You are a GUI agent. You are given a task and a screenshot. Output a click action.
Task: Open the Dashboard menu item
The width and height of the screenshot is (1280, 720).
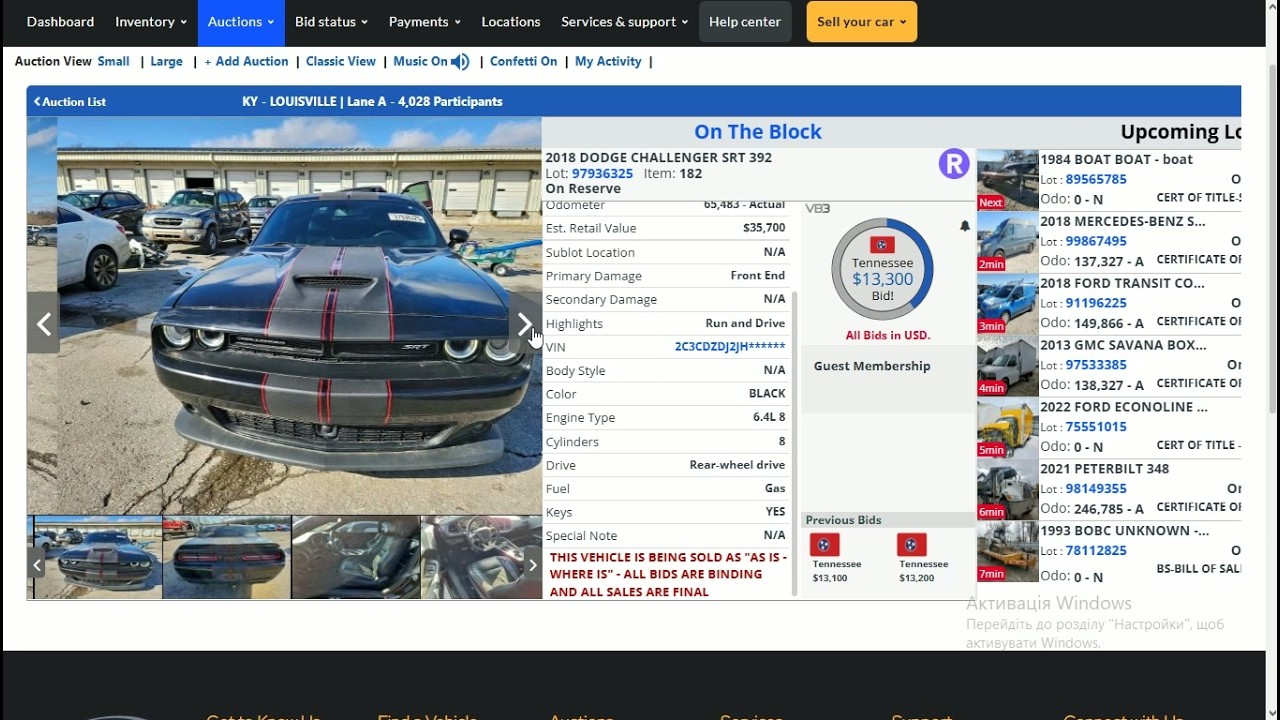(x=60, y=22)
